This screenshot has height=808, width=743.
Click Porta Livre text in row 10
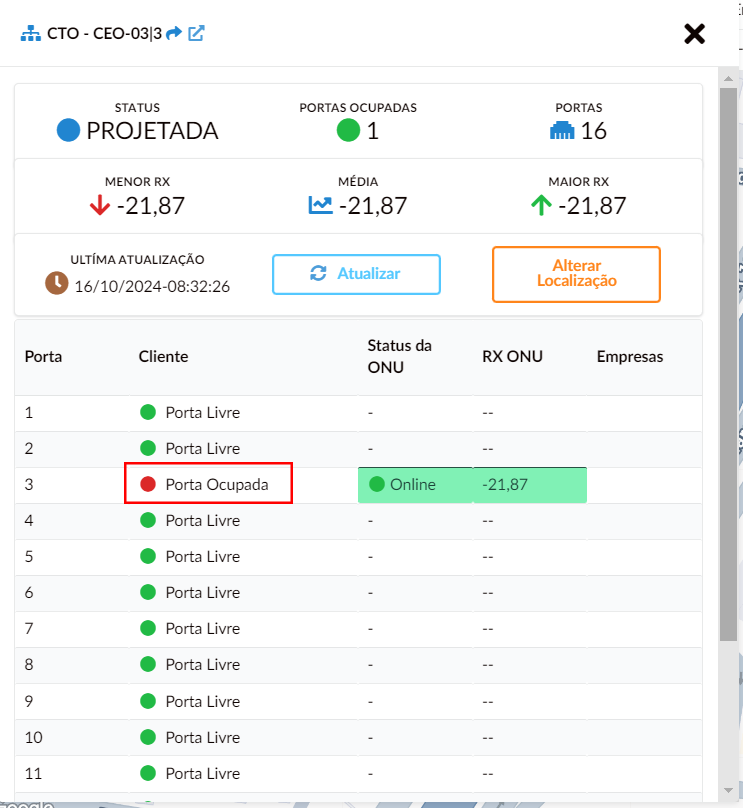202,737
